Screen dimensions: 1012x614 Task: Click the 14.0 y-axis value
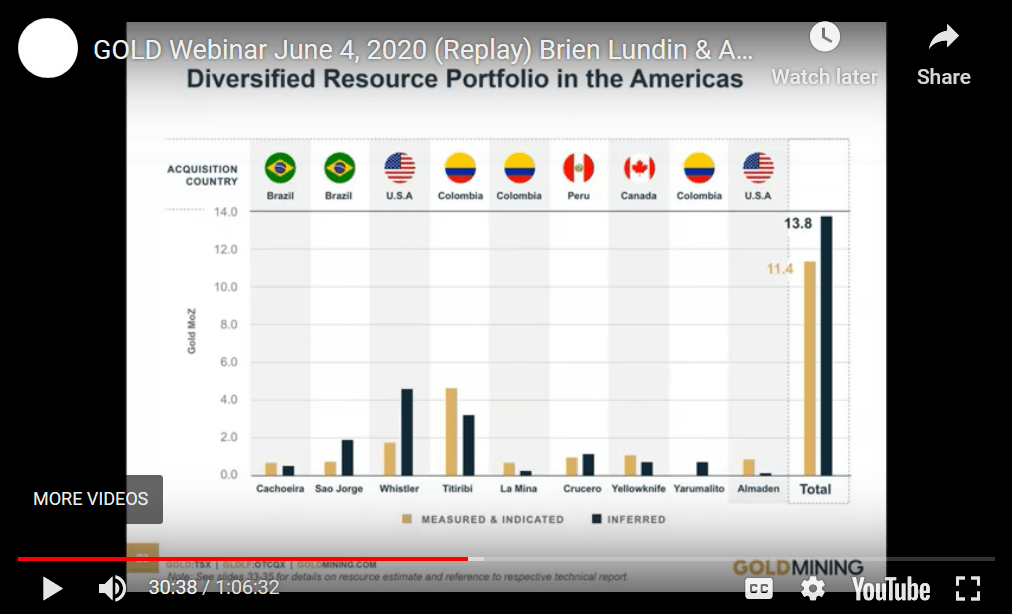click(x=226, y=212)
